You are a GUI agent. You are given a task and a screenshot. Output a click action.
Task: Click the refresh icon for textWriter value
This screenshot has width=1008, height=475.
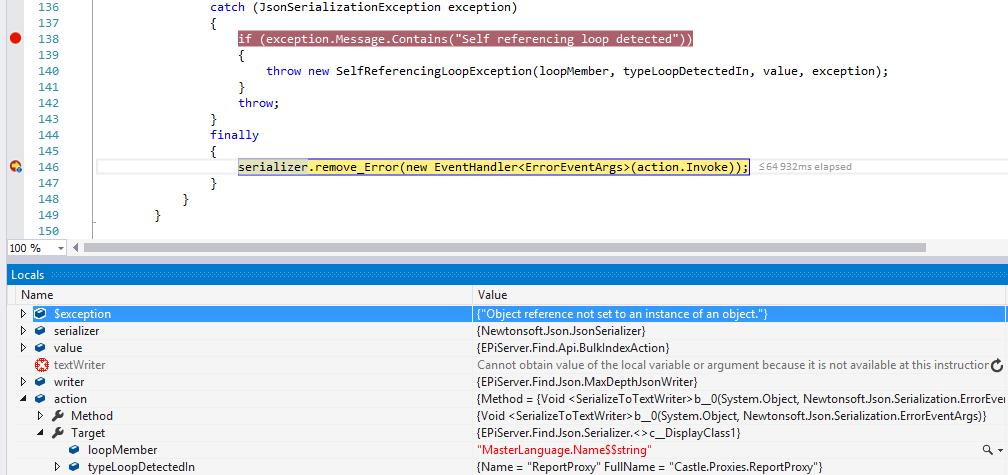click(1001, 365)
